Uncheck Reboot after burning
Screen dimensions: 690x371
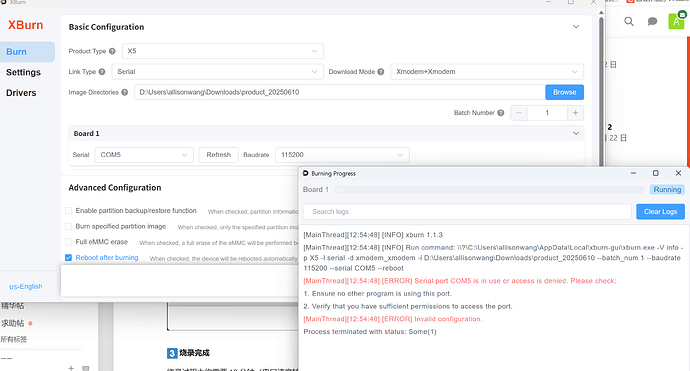(69, 257)
